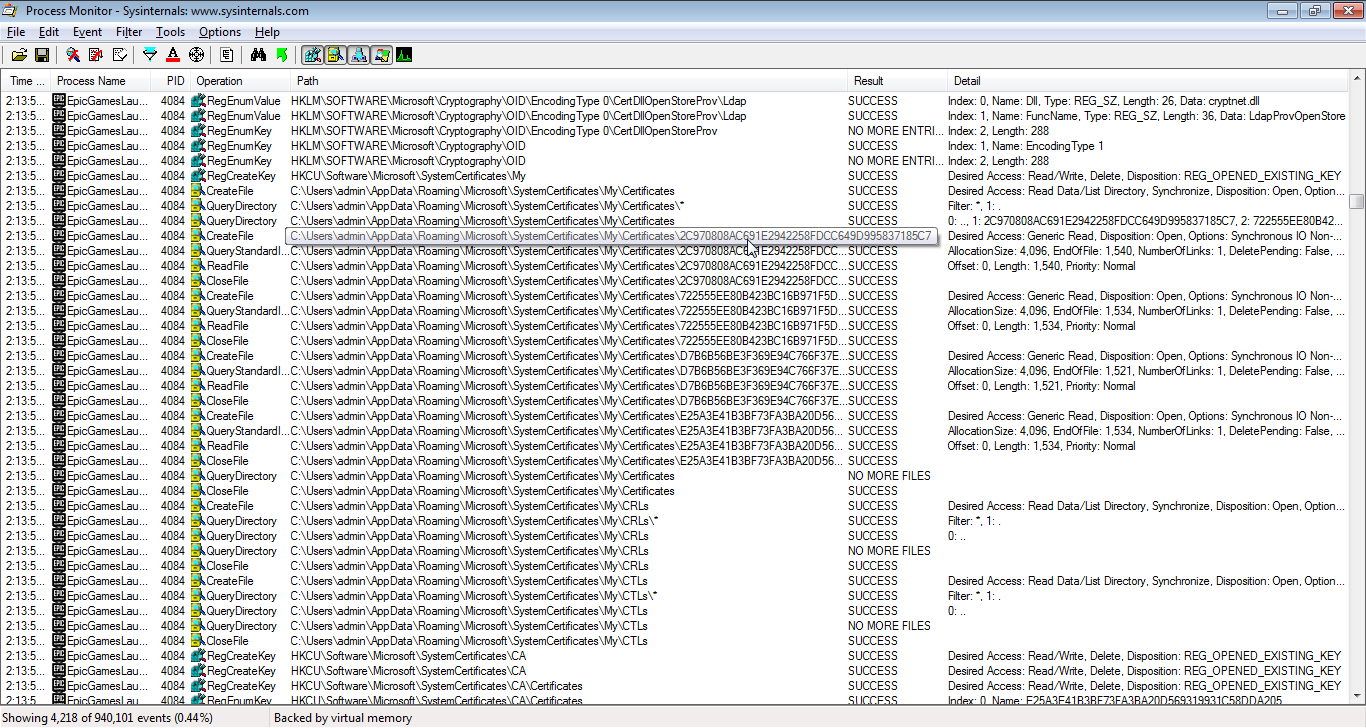Click the Save floppy disk toolbar icon

coord(42,55)
